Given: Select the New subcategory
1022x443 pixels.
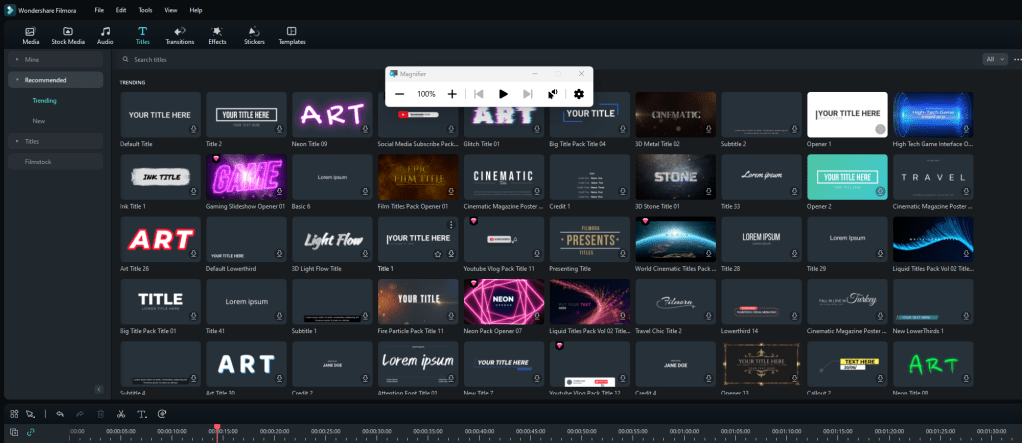Looking at the screenshot, I should click(38, 121).
